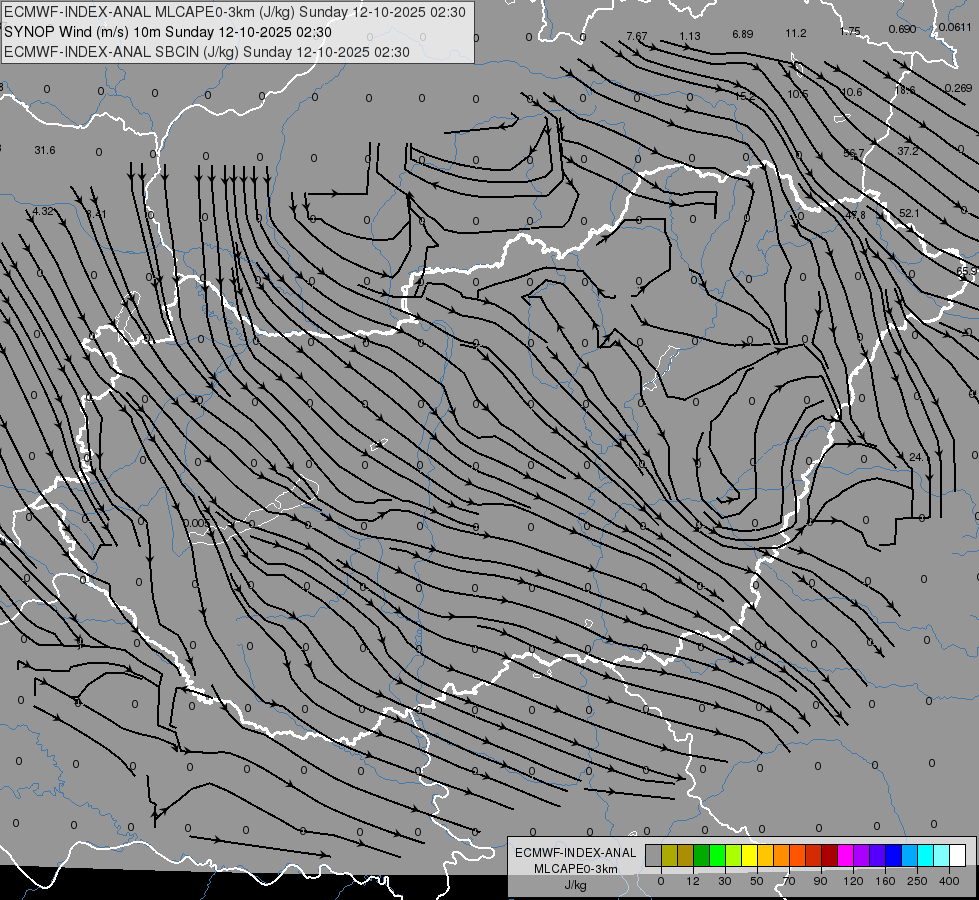This screenshot has width=979, height=900.
Task: Pick the 37.2 map value
Action: pyautogui.click(x=907, y=151)
